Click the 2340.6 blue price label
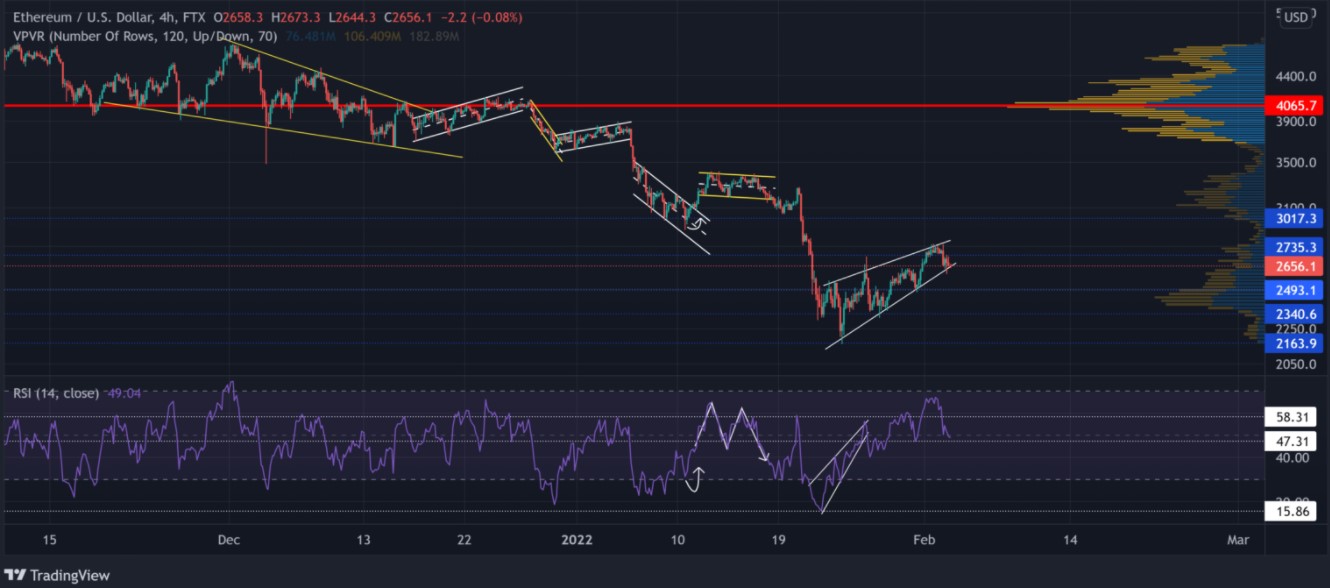The image size is (1330, 588). point(1295,314)
